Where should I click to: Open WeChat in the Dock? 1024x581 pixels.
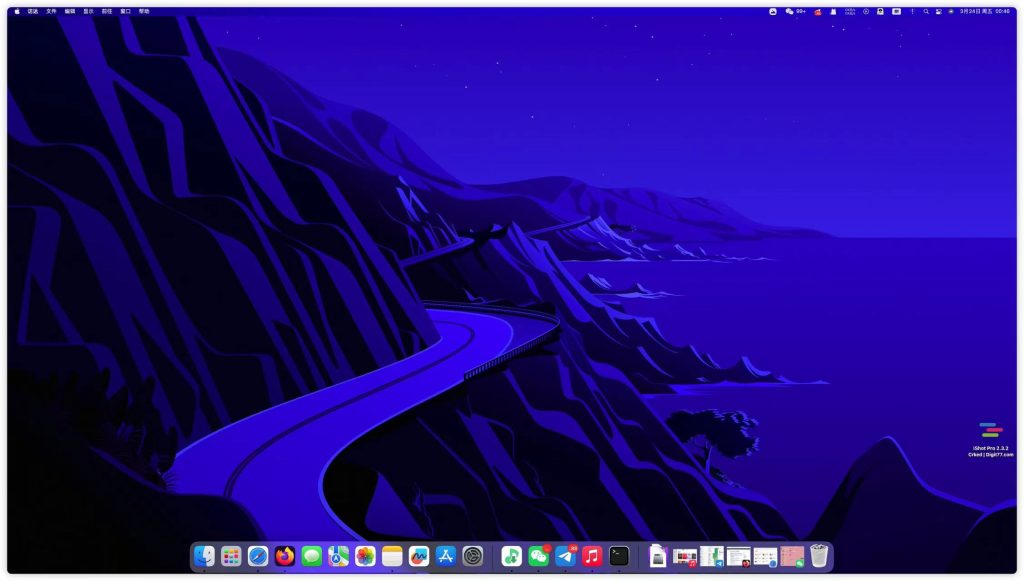click(538, 556)
